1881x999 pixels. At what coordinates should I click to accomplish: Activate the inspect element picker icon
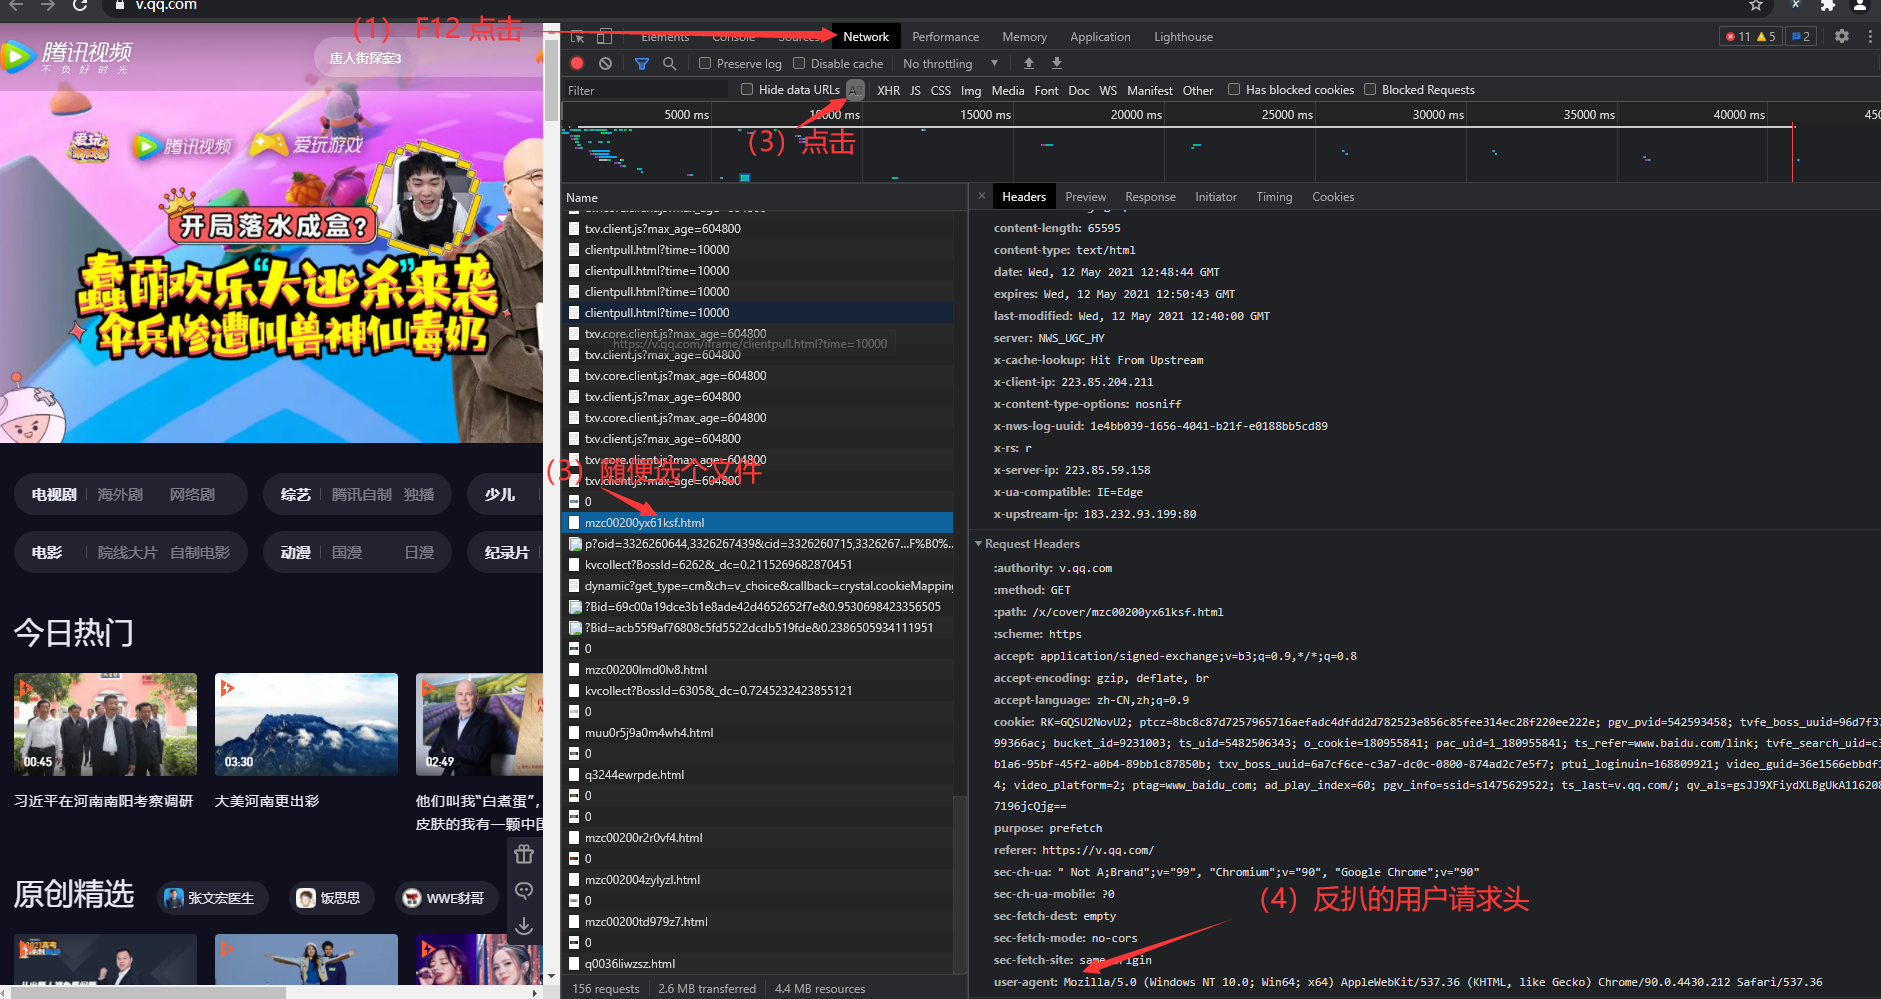pos(577,37)
